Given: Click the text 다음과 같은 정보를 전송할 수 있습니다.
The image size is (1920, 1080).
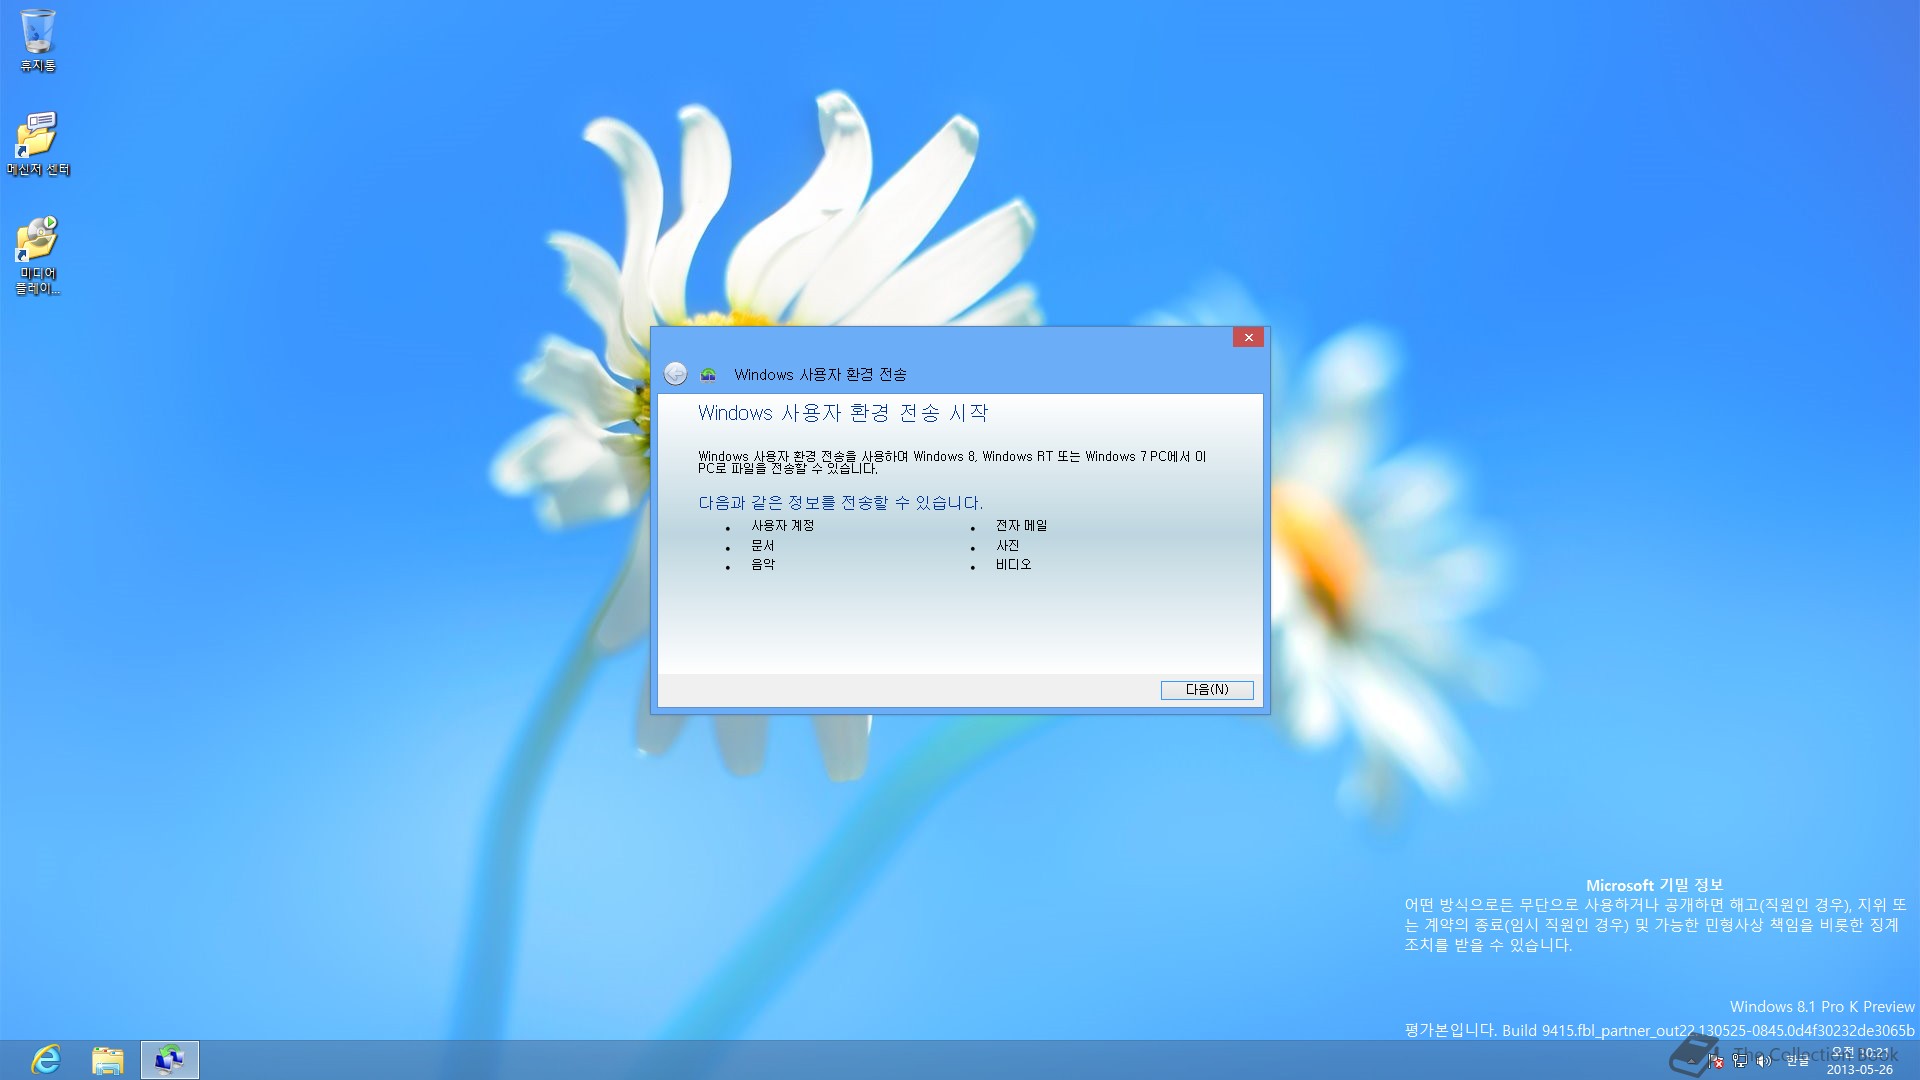Looking at the screenshot, I should pyautogui.click(x=841, y=503).
